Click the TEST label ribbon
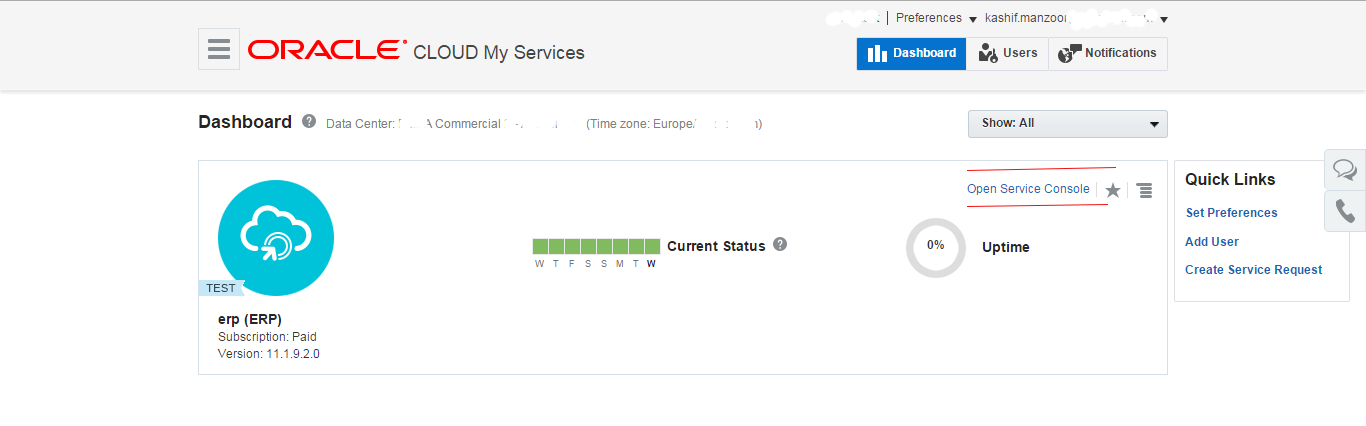1366x426 pixels. click(221, 288)
